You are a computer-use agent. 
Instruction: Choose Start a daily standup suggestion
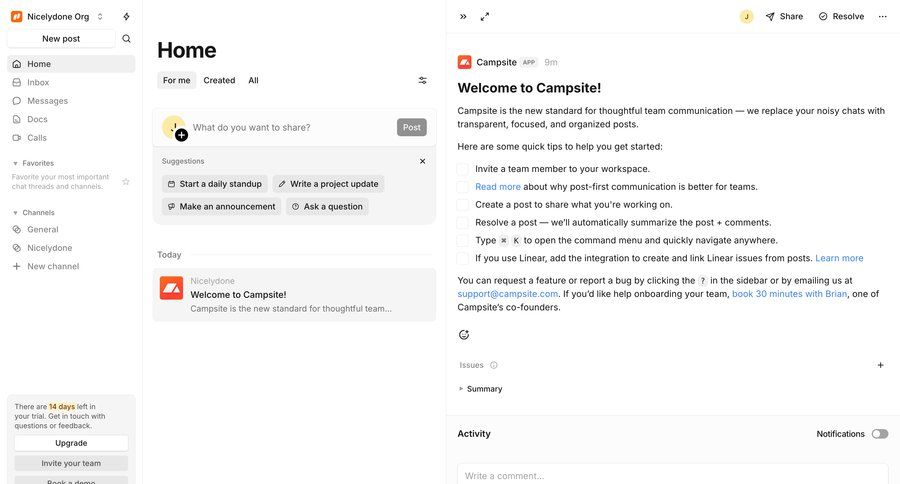pyautogui.click(x=215, y=184)
